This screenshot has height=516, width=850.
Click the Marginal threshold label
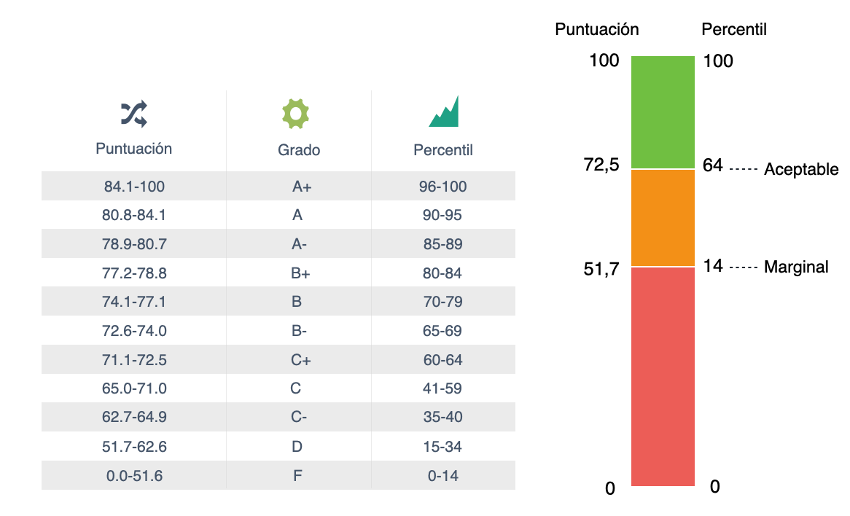click(796, 267)
